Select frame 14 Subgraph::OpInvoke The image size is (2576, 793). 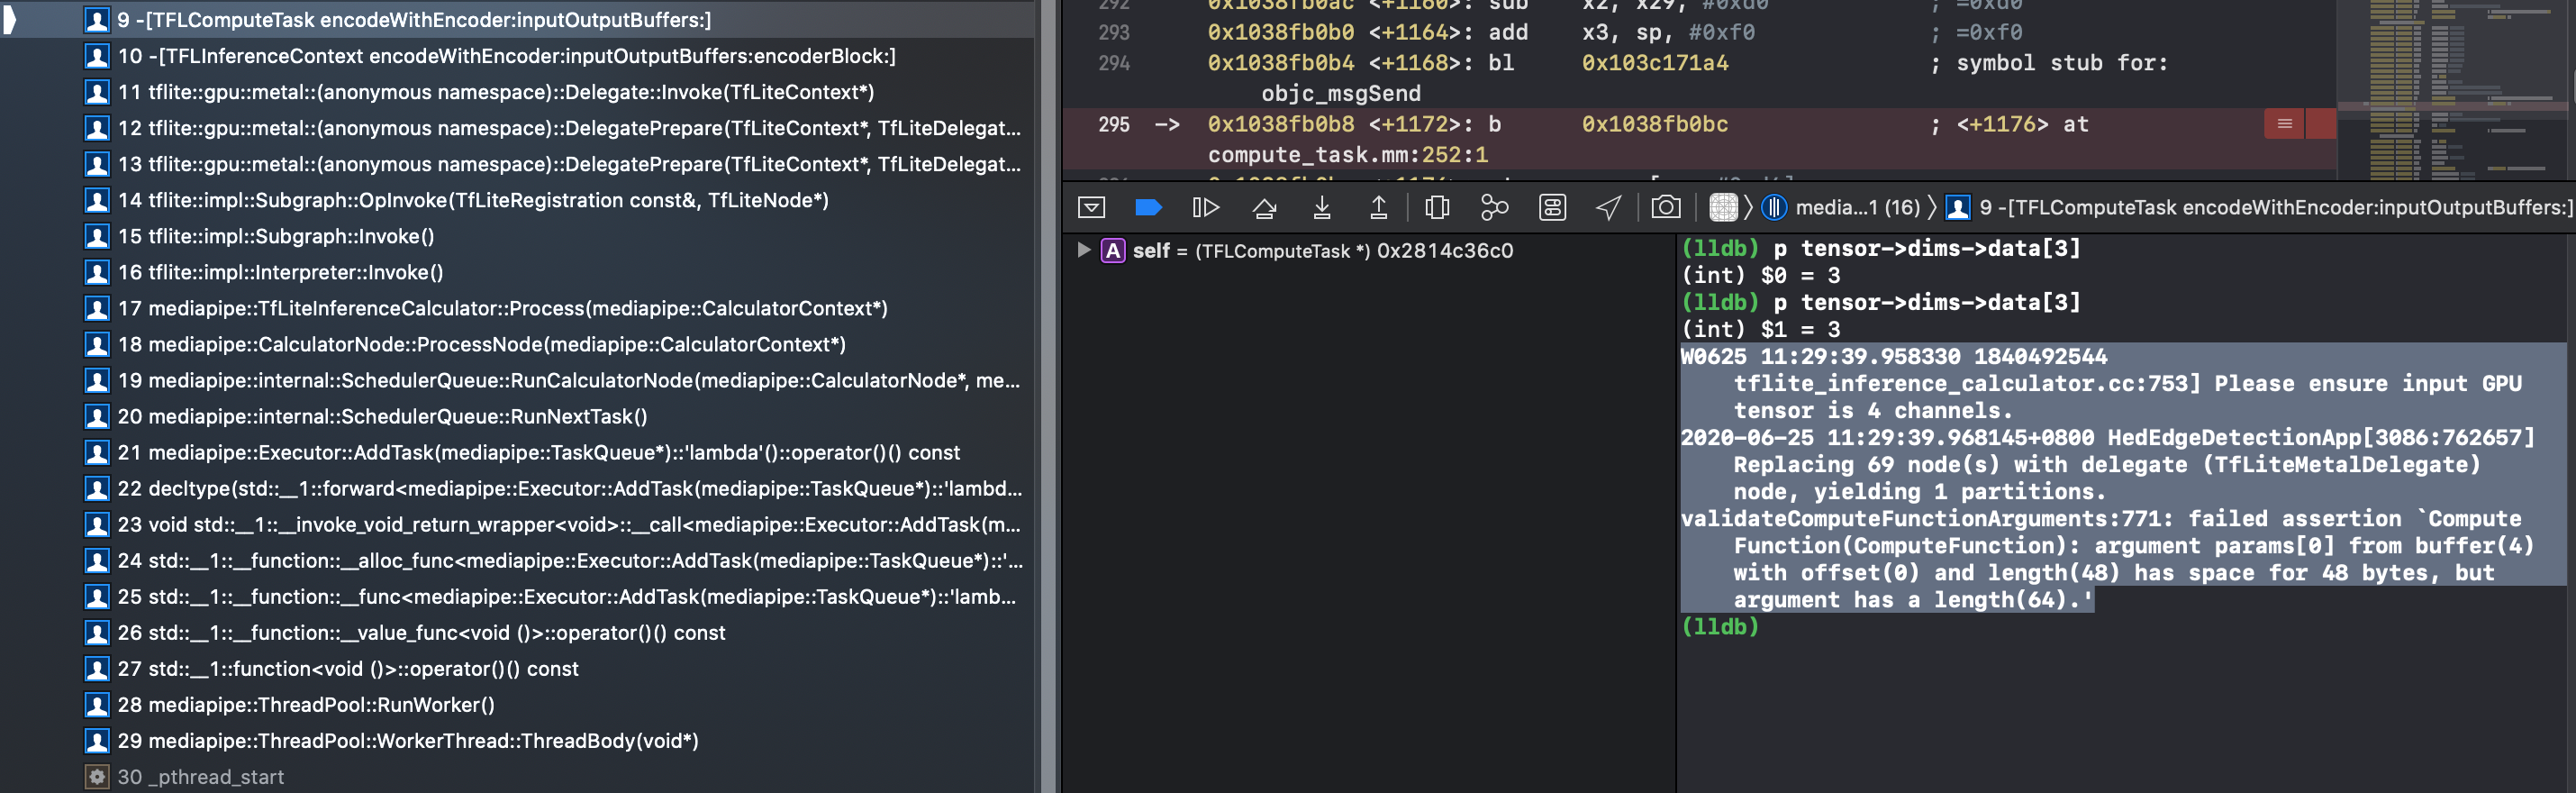pos(518,200)
